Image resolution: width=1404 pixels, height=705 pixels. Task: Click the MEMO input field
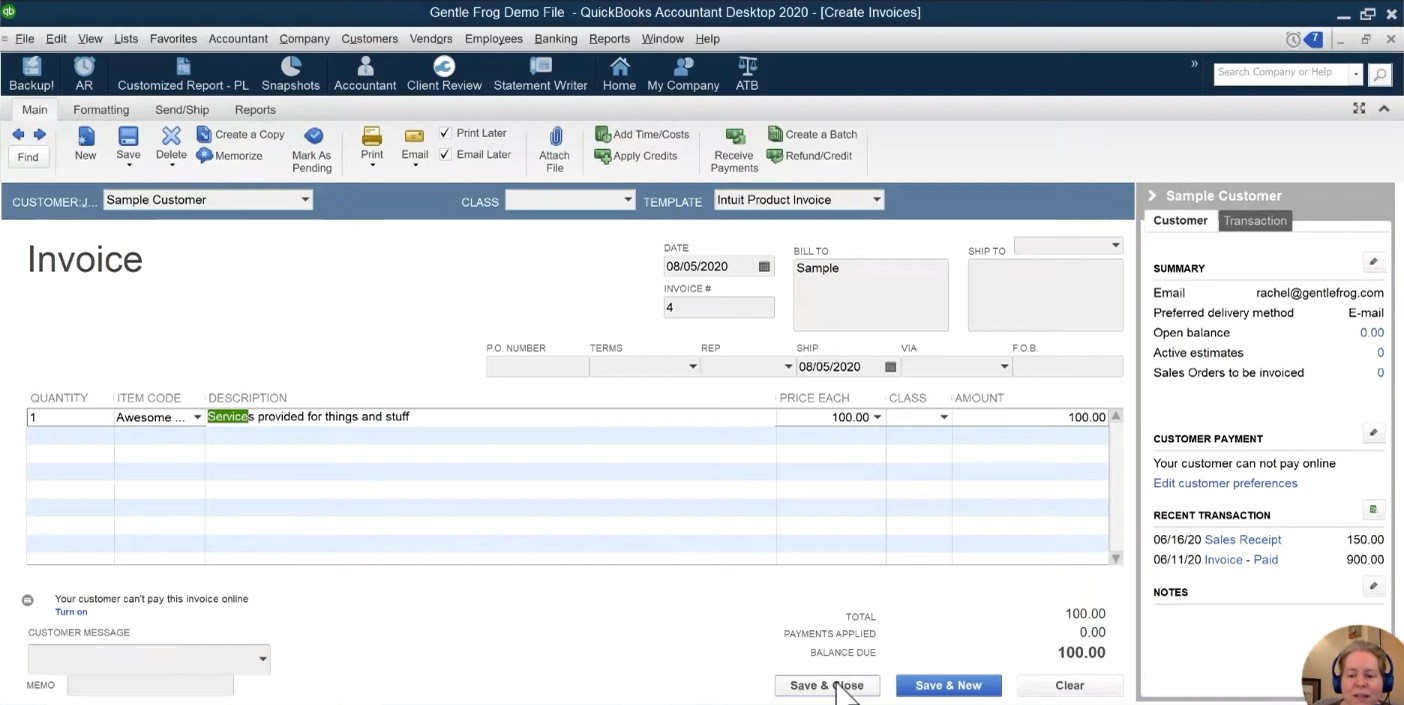(x=150, y=685)
